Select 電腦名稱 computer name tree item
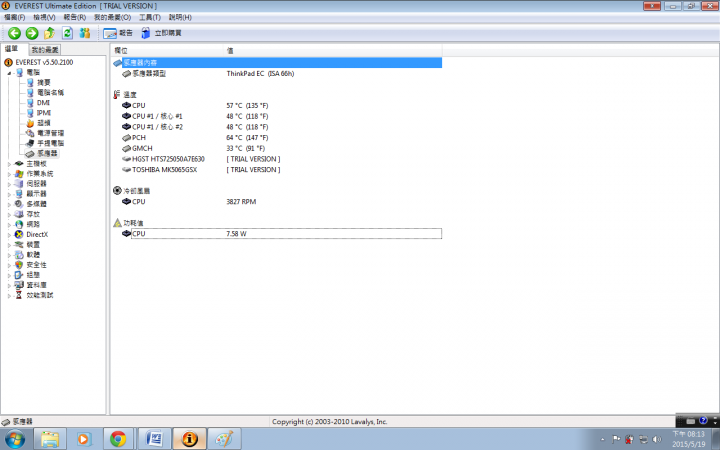 51,93
